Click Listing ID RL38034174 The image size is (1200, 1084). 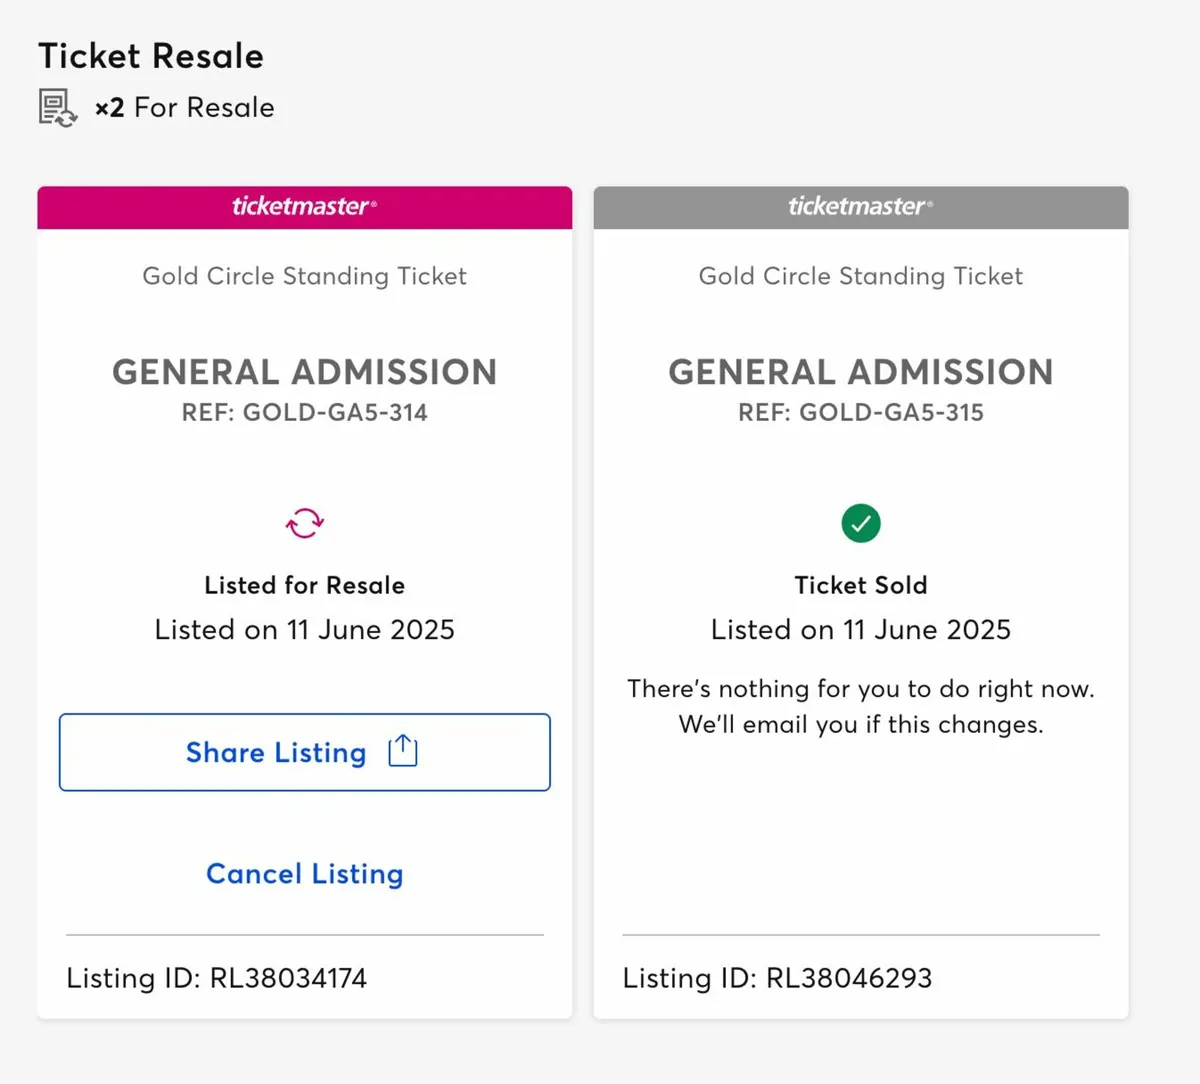tap(217, 978)
